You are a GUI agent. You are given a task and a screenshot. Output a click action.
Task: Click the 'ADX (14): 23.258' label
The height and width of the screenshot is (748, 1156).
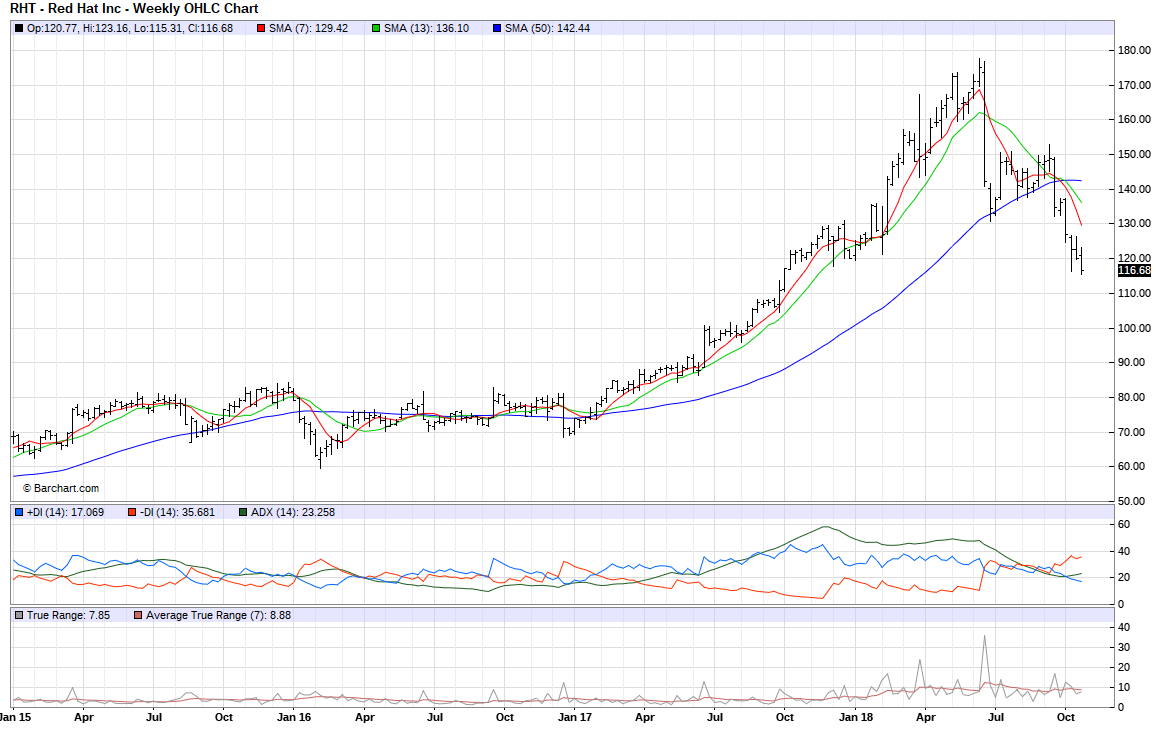click(293, 512)
